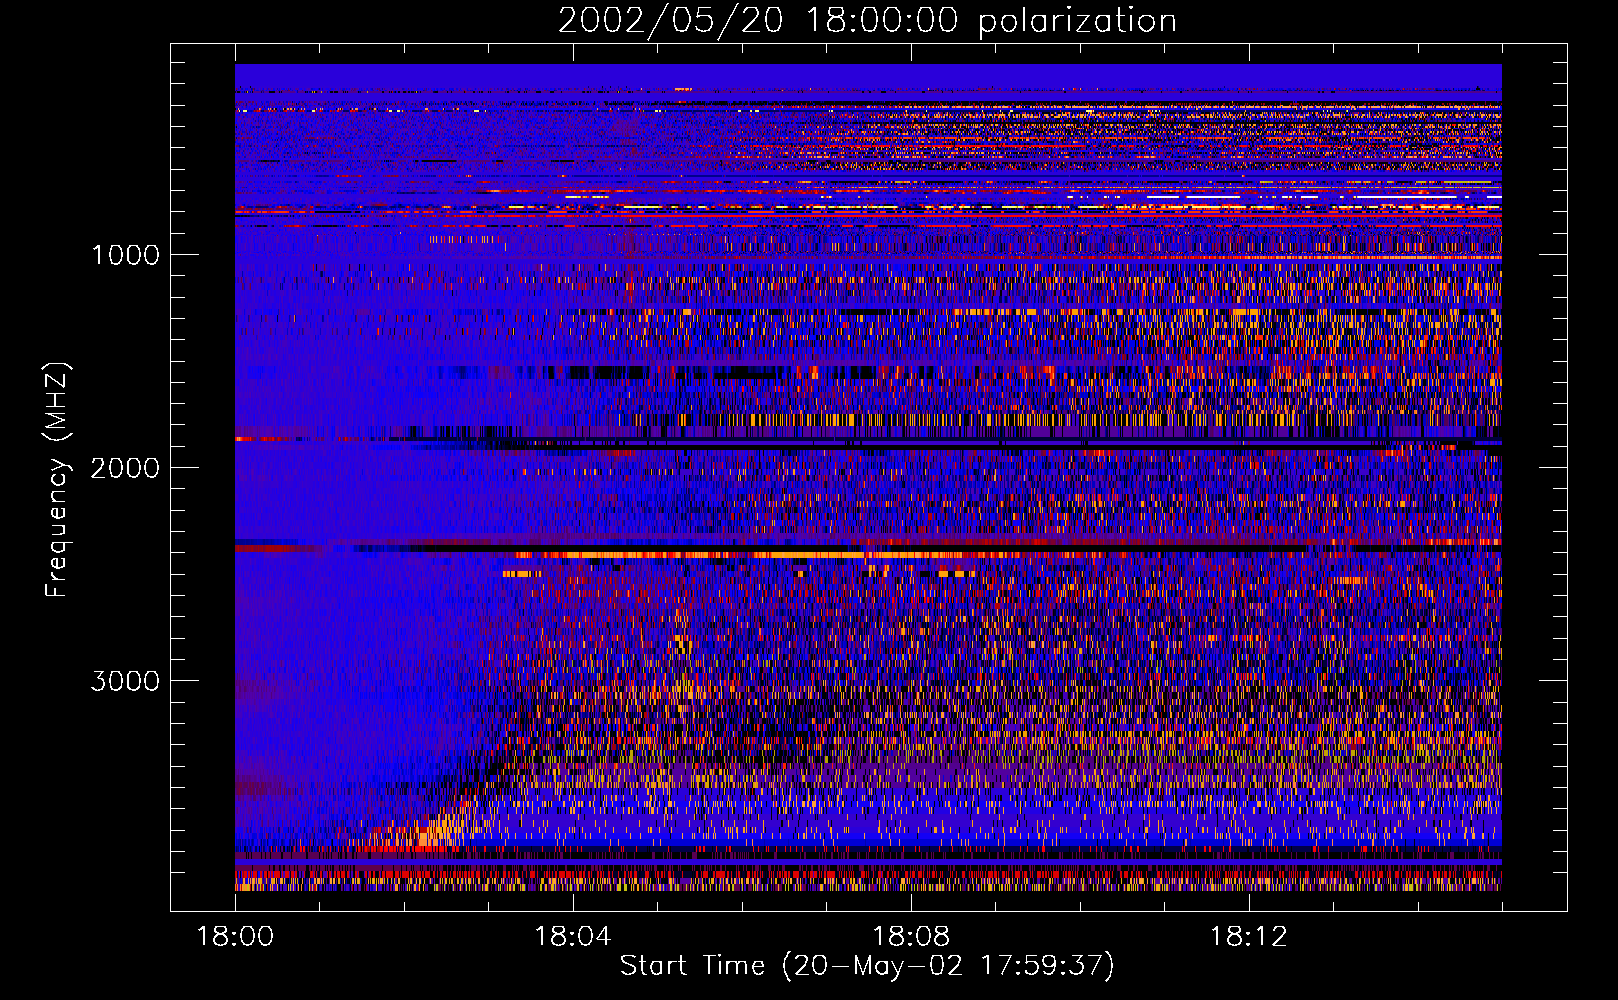Click the 1000 frequency tick label

125,255
